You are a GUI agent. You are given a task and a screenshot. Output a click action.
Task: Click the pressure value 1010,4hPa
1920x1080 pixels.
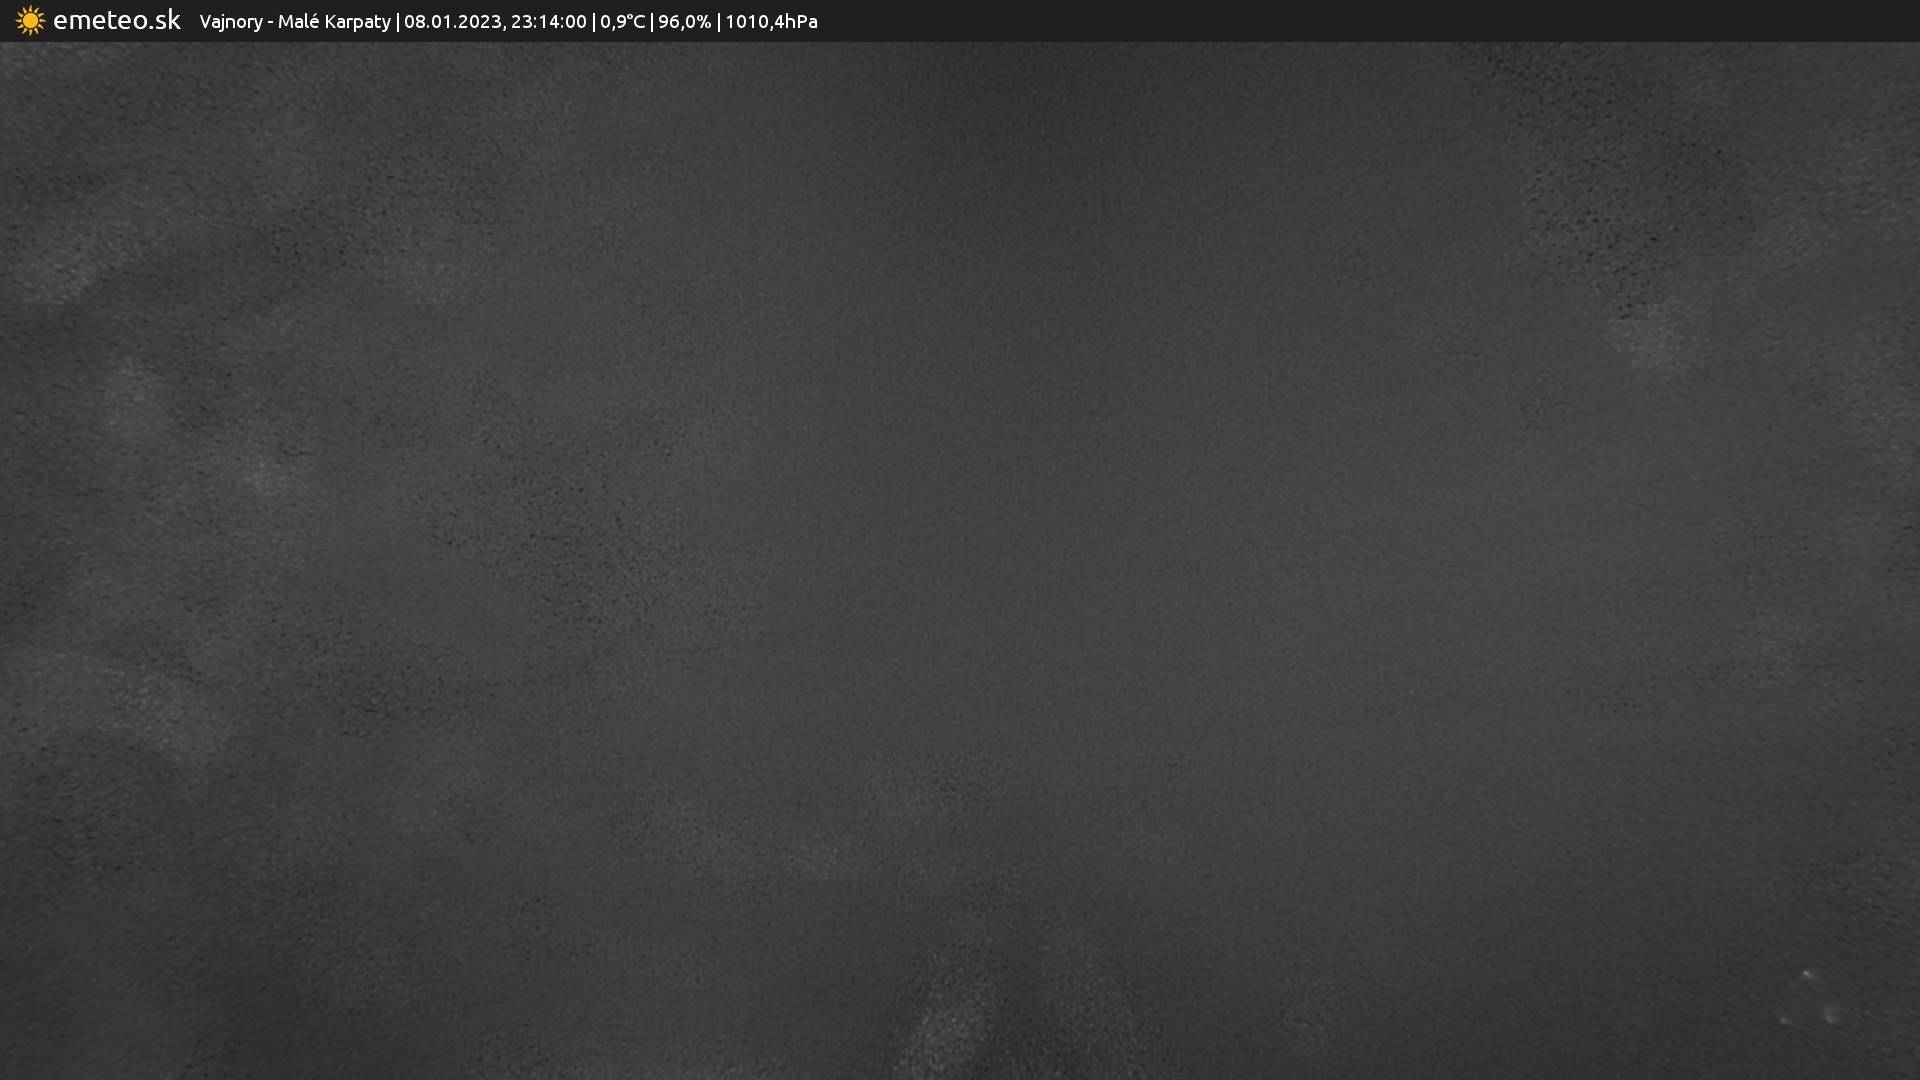[x=771, y=22]
